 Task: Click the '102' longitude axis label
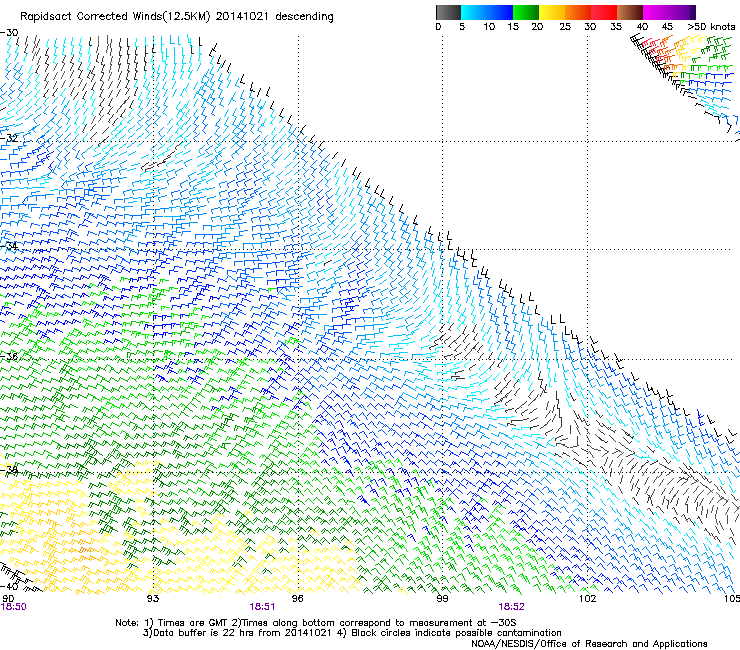[587, 599]
